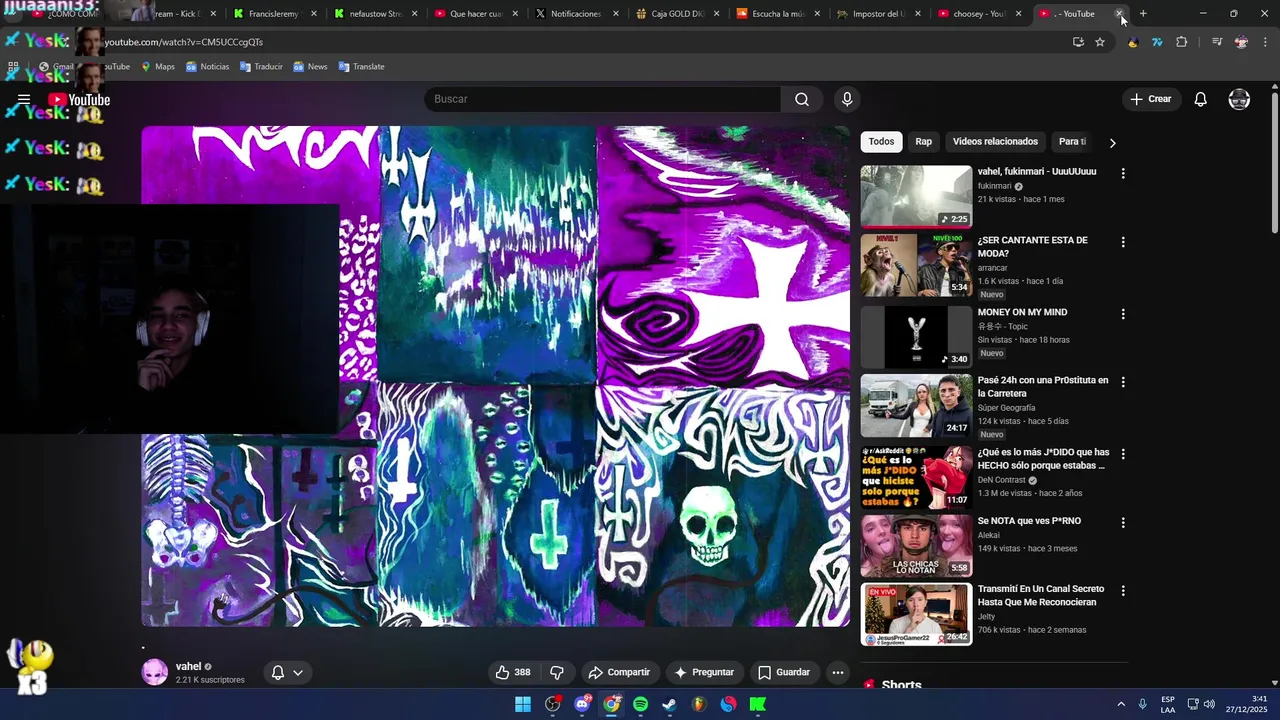Like the video with 388 likes
Image resolution: width=1280 pixels, height=720 pixels.
click(513, 672)
